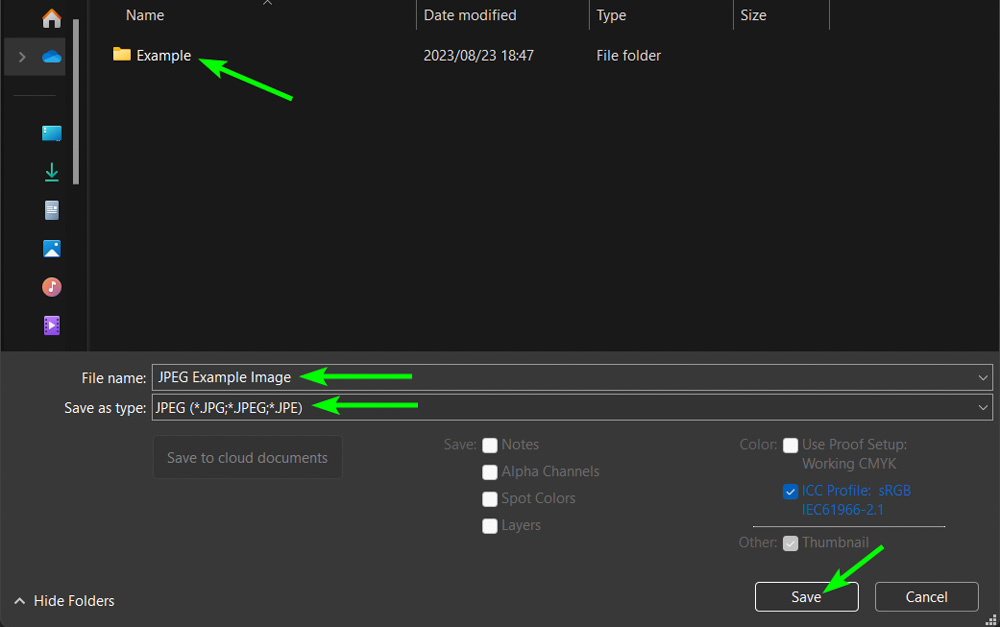Open the File name history dropdown arrow
The height and width of the screenshot is (627, 1000).
(983, 378)
